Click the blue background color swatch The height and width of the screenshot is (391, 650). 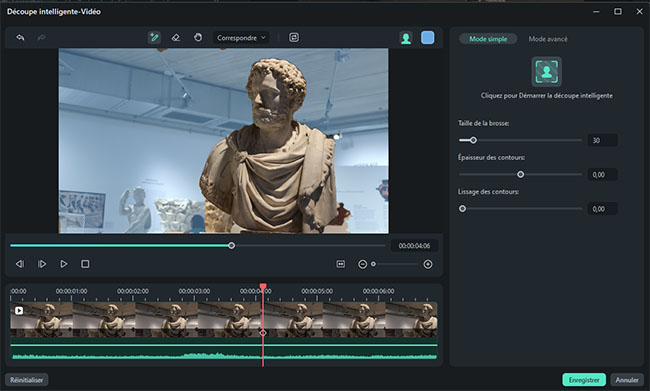(427, 38)
